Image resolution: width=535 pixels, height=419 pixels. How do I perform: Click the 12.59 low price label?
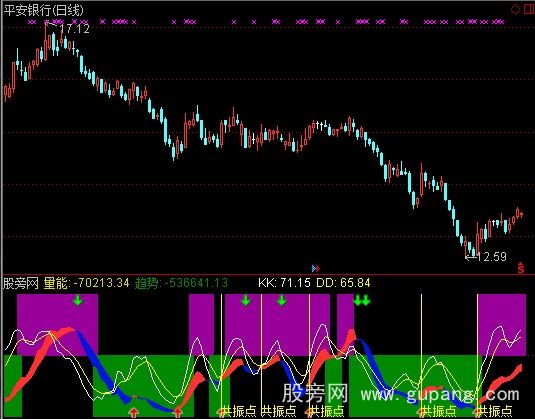[492, 257]
